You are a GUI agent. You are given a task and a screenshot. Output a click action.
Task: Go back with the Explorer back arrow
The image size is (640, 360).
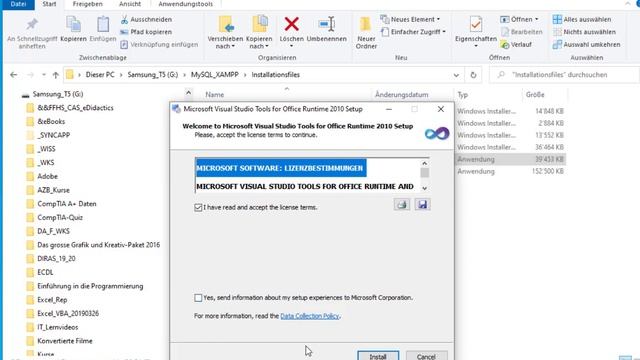[x=13, y=75]
